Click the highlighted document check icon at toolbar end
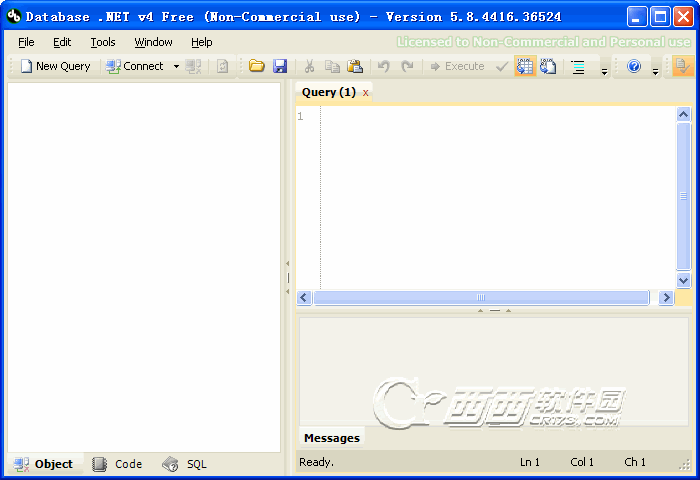 click(x=682, y=66)
